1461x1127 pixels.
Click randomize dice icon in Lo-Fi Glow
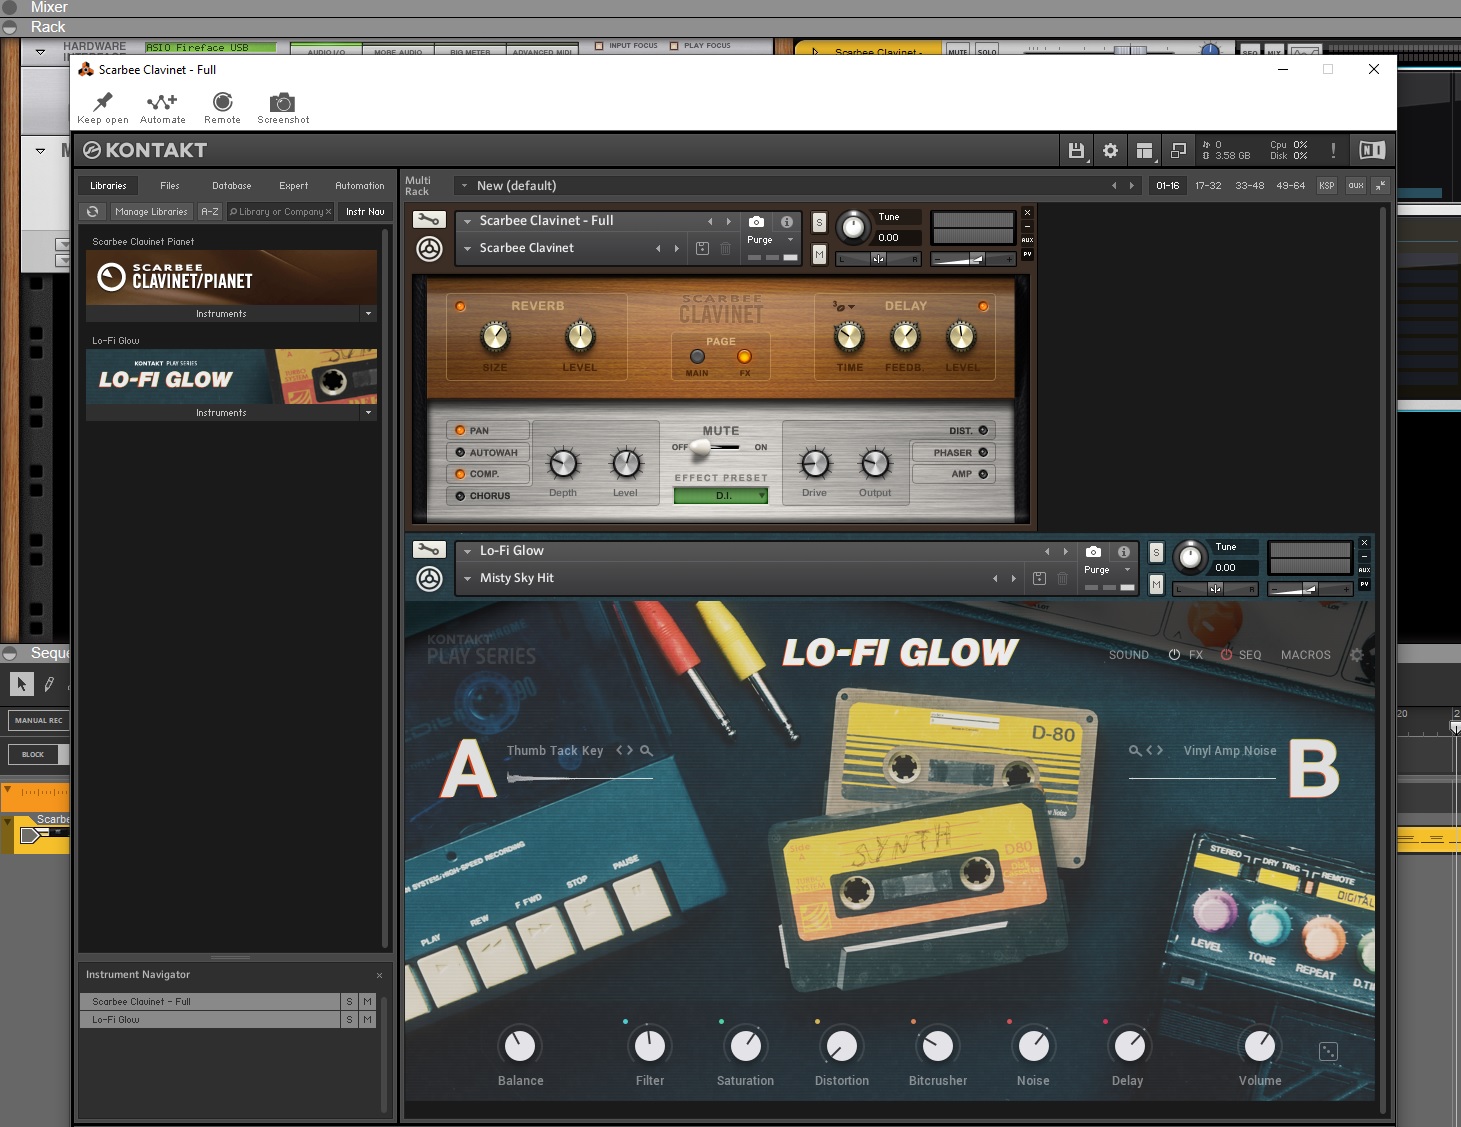point(1328,1051)
